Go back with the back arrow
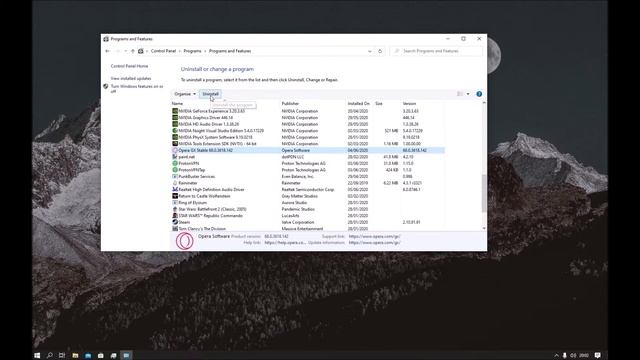The height and width of the screenshot is (360, 640). coord(107,51)
